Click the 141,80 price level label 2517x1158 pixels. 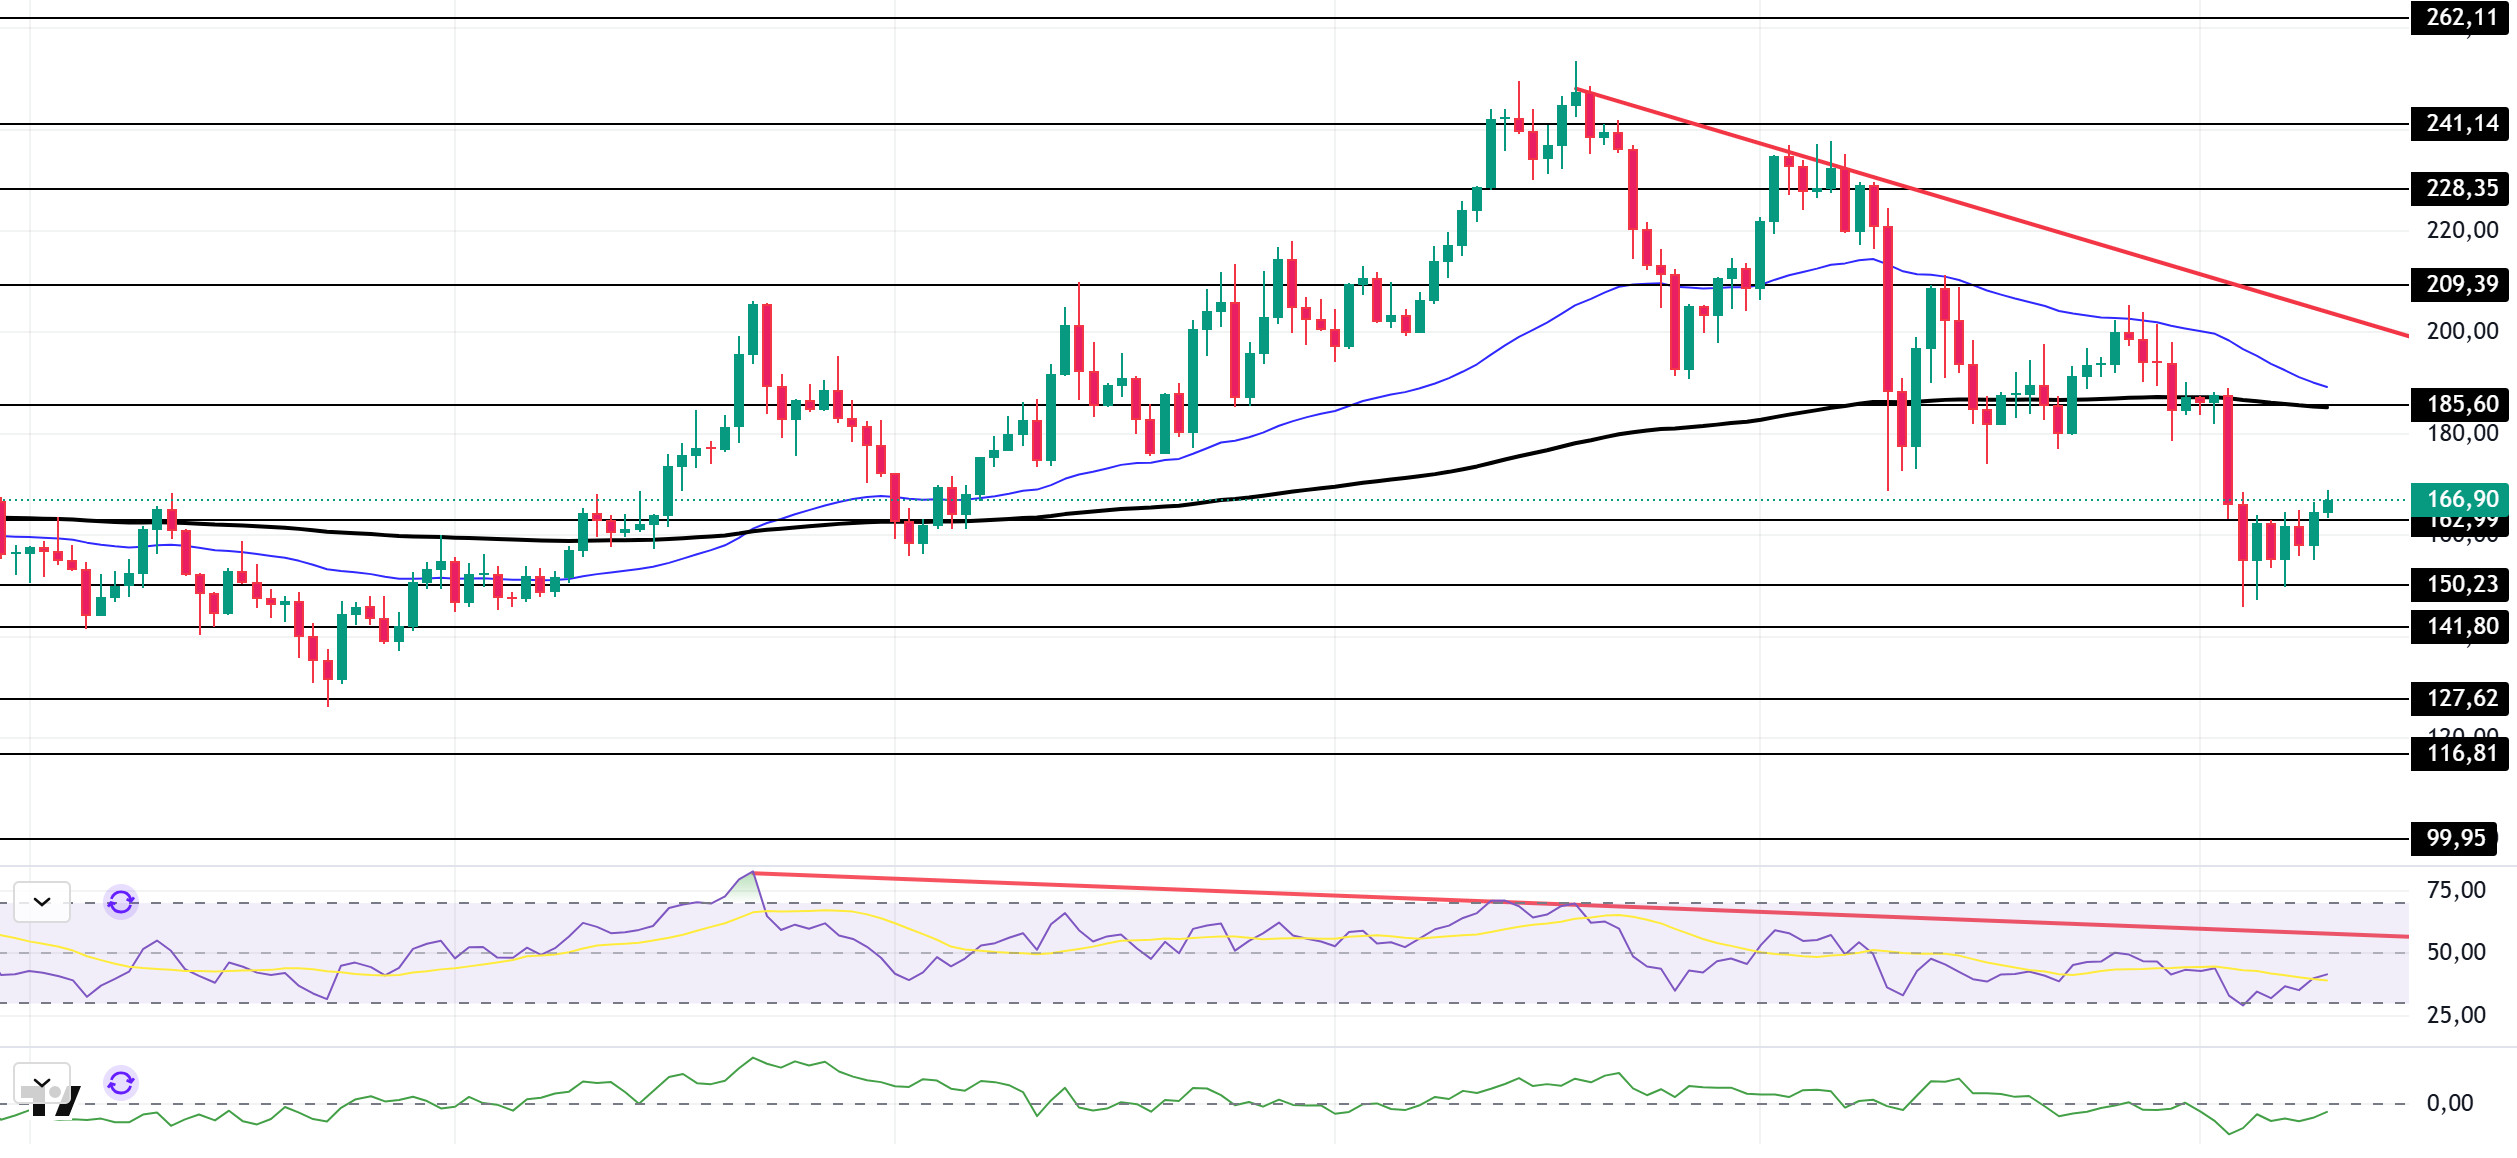[x=2461, y=627]
